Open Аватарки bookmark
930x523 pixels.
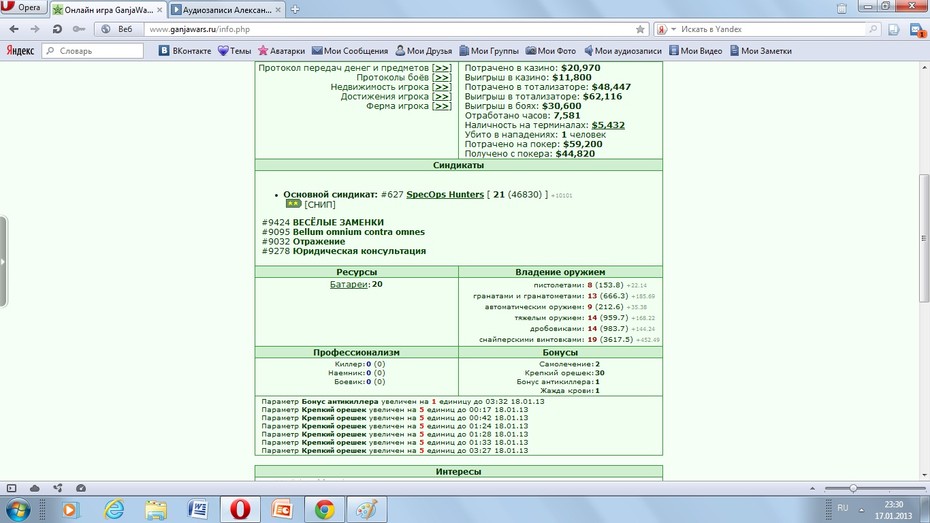[x=281, y=51]
